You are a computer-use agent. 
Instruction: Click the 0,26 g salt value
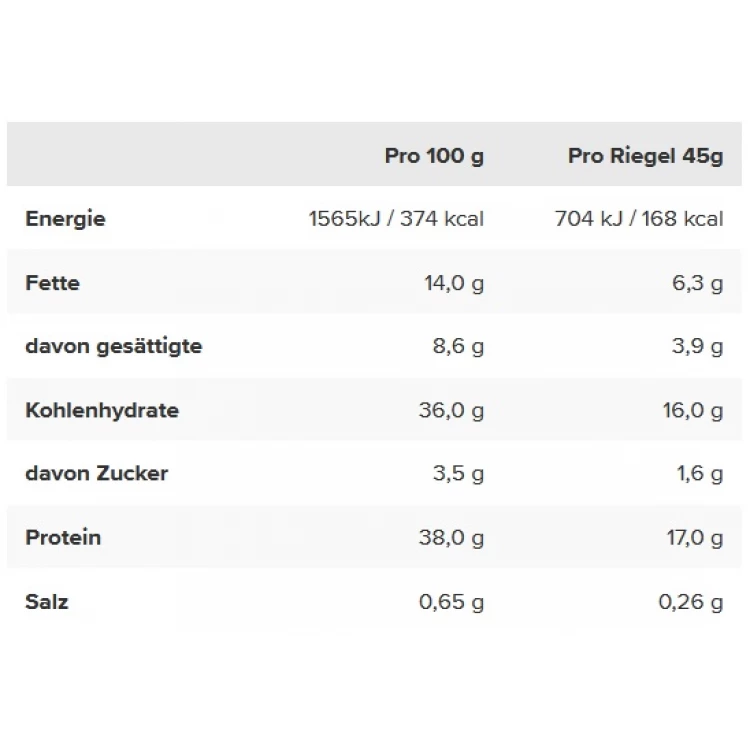(x=691, y=602)
